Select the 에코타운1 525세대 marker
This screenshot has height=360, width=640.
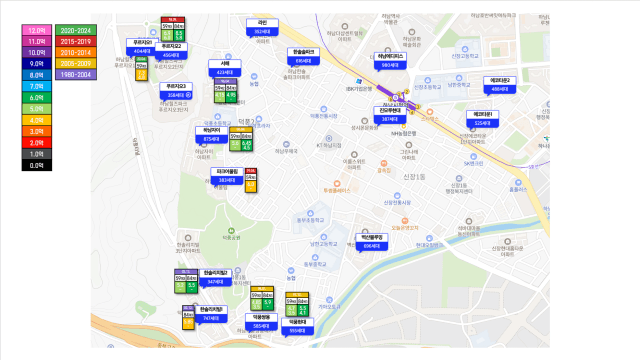482,119
